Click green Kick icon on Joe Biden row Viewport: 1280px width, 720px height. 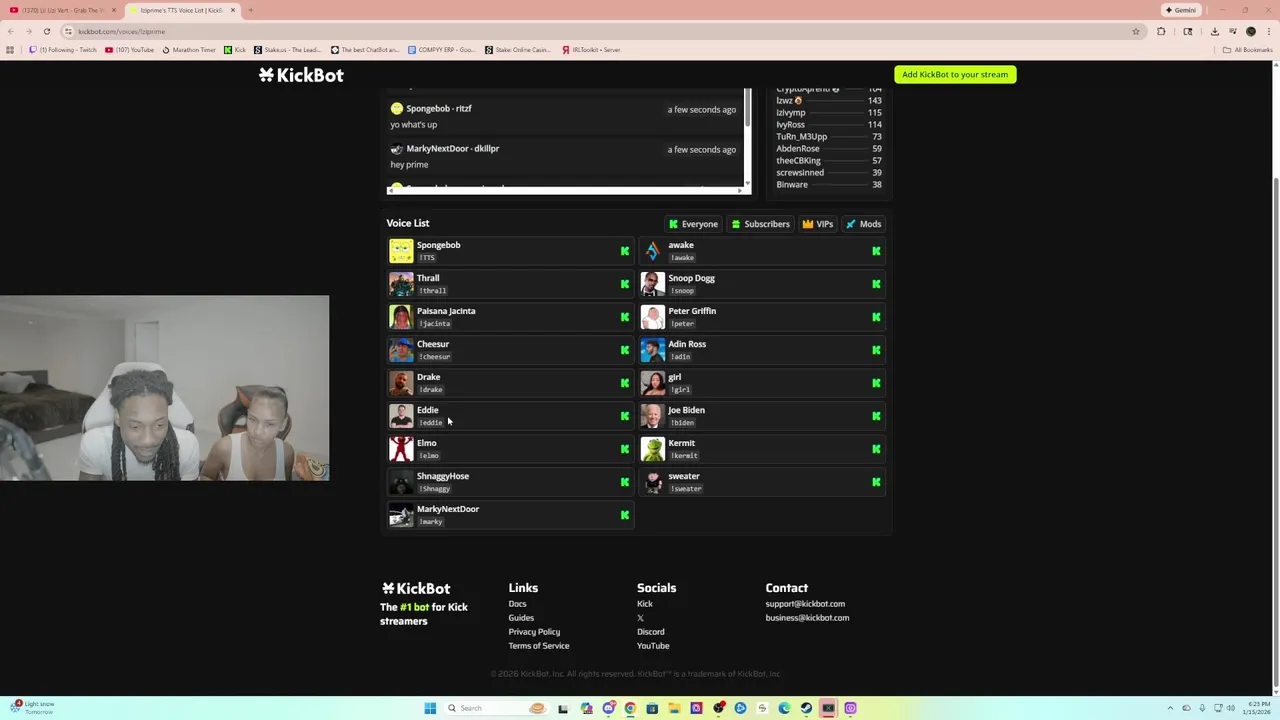click(876, 416)
